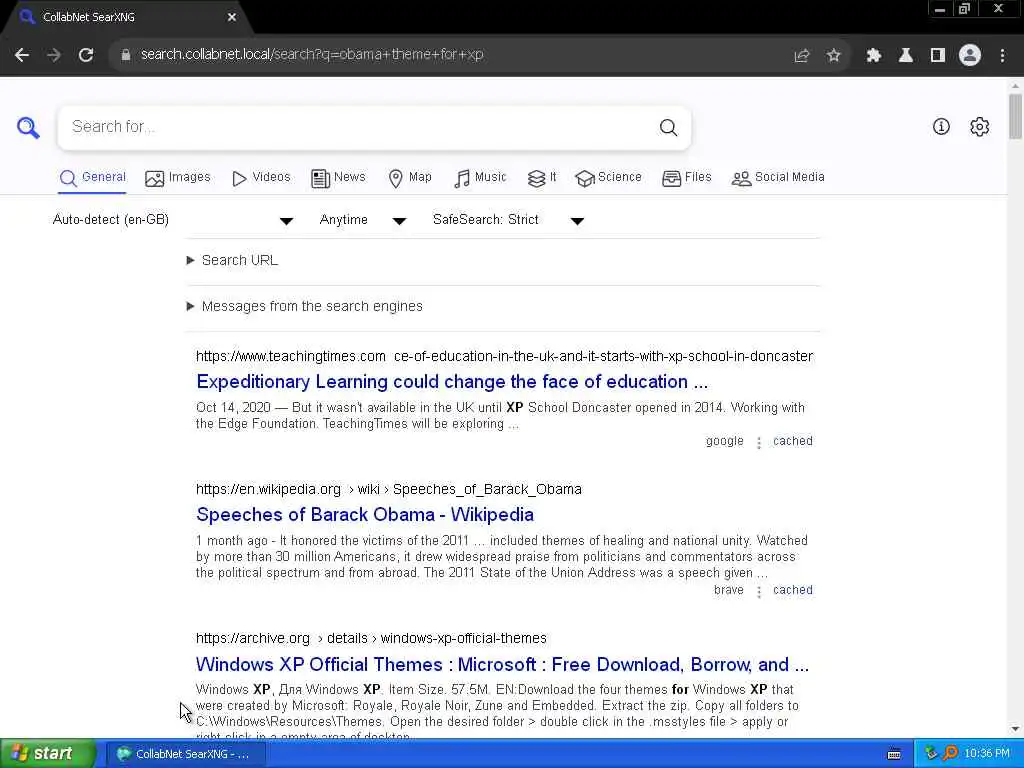1024x768 pixels.
Task: Switch to the Social Media tab
Action: (x=778, y=178)
